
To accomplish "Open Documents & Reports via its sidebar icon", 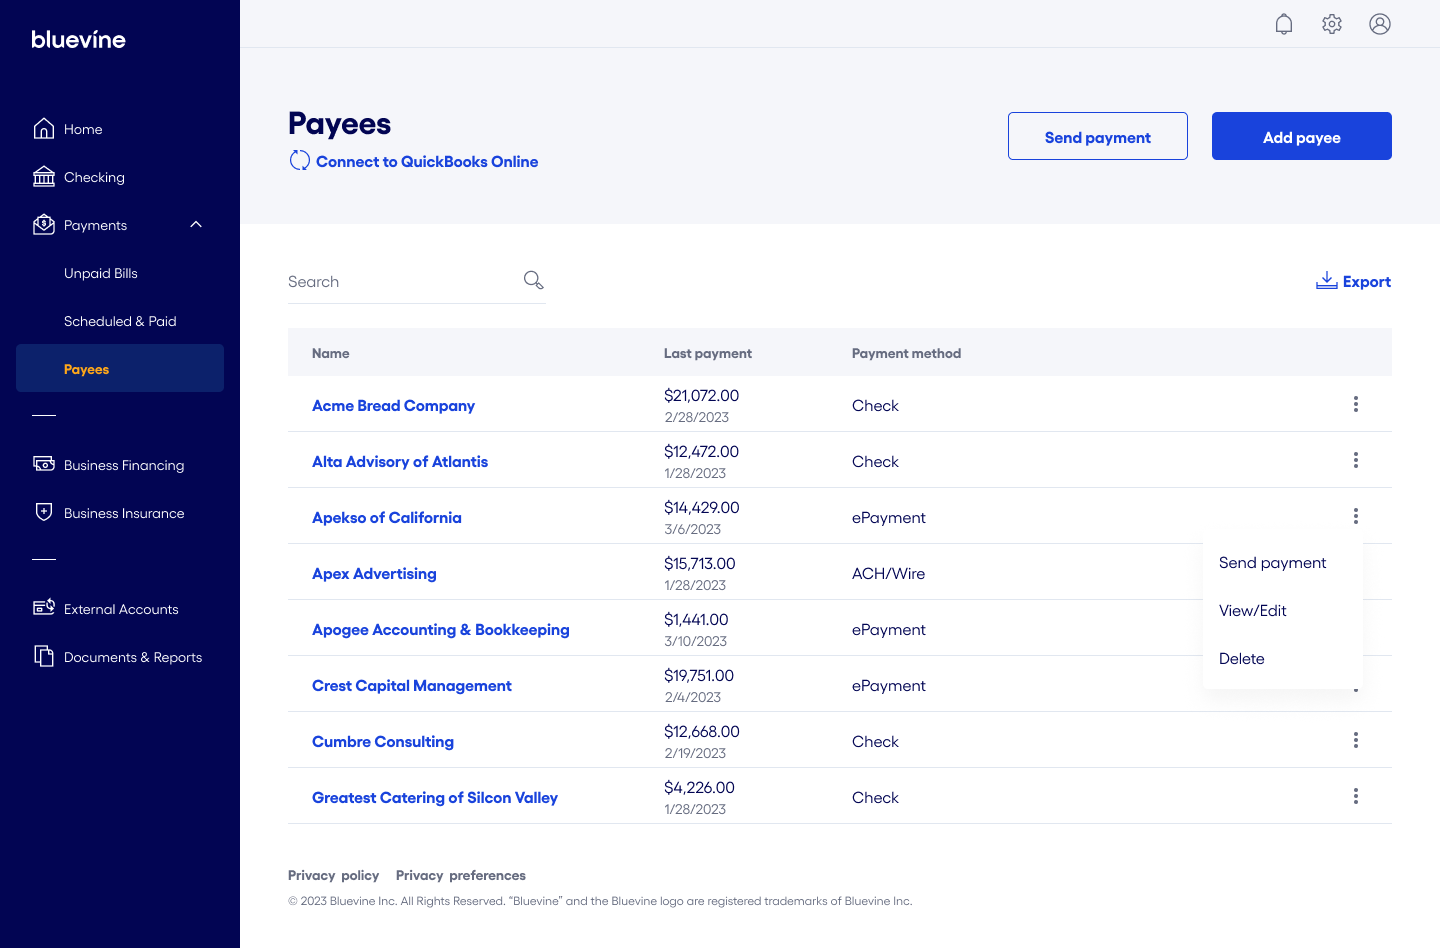I will click(x=44, y=656).
